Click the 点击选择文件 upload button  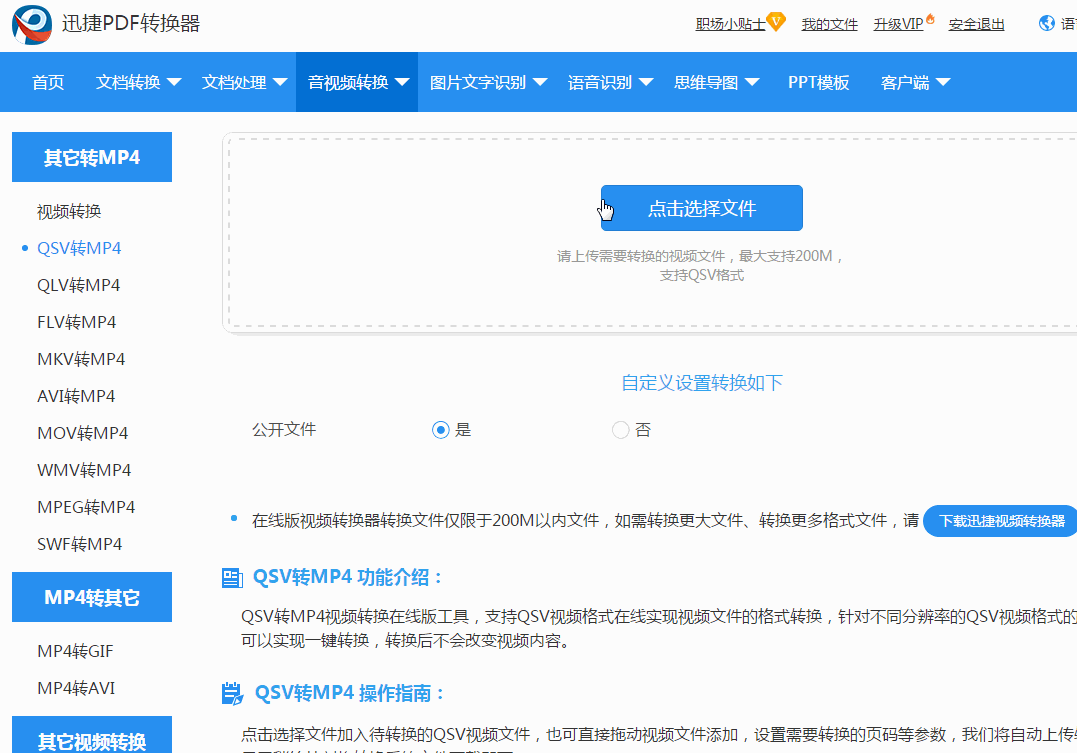[701, 208]
